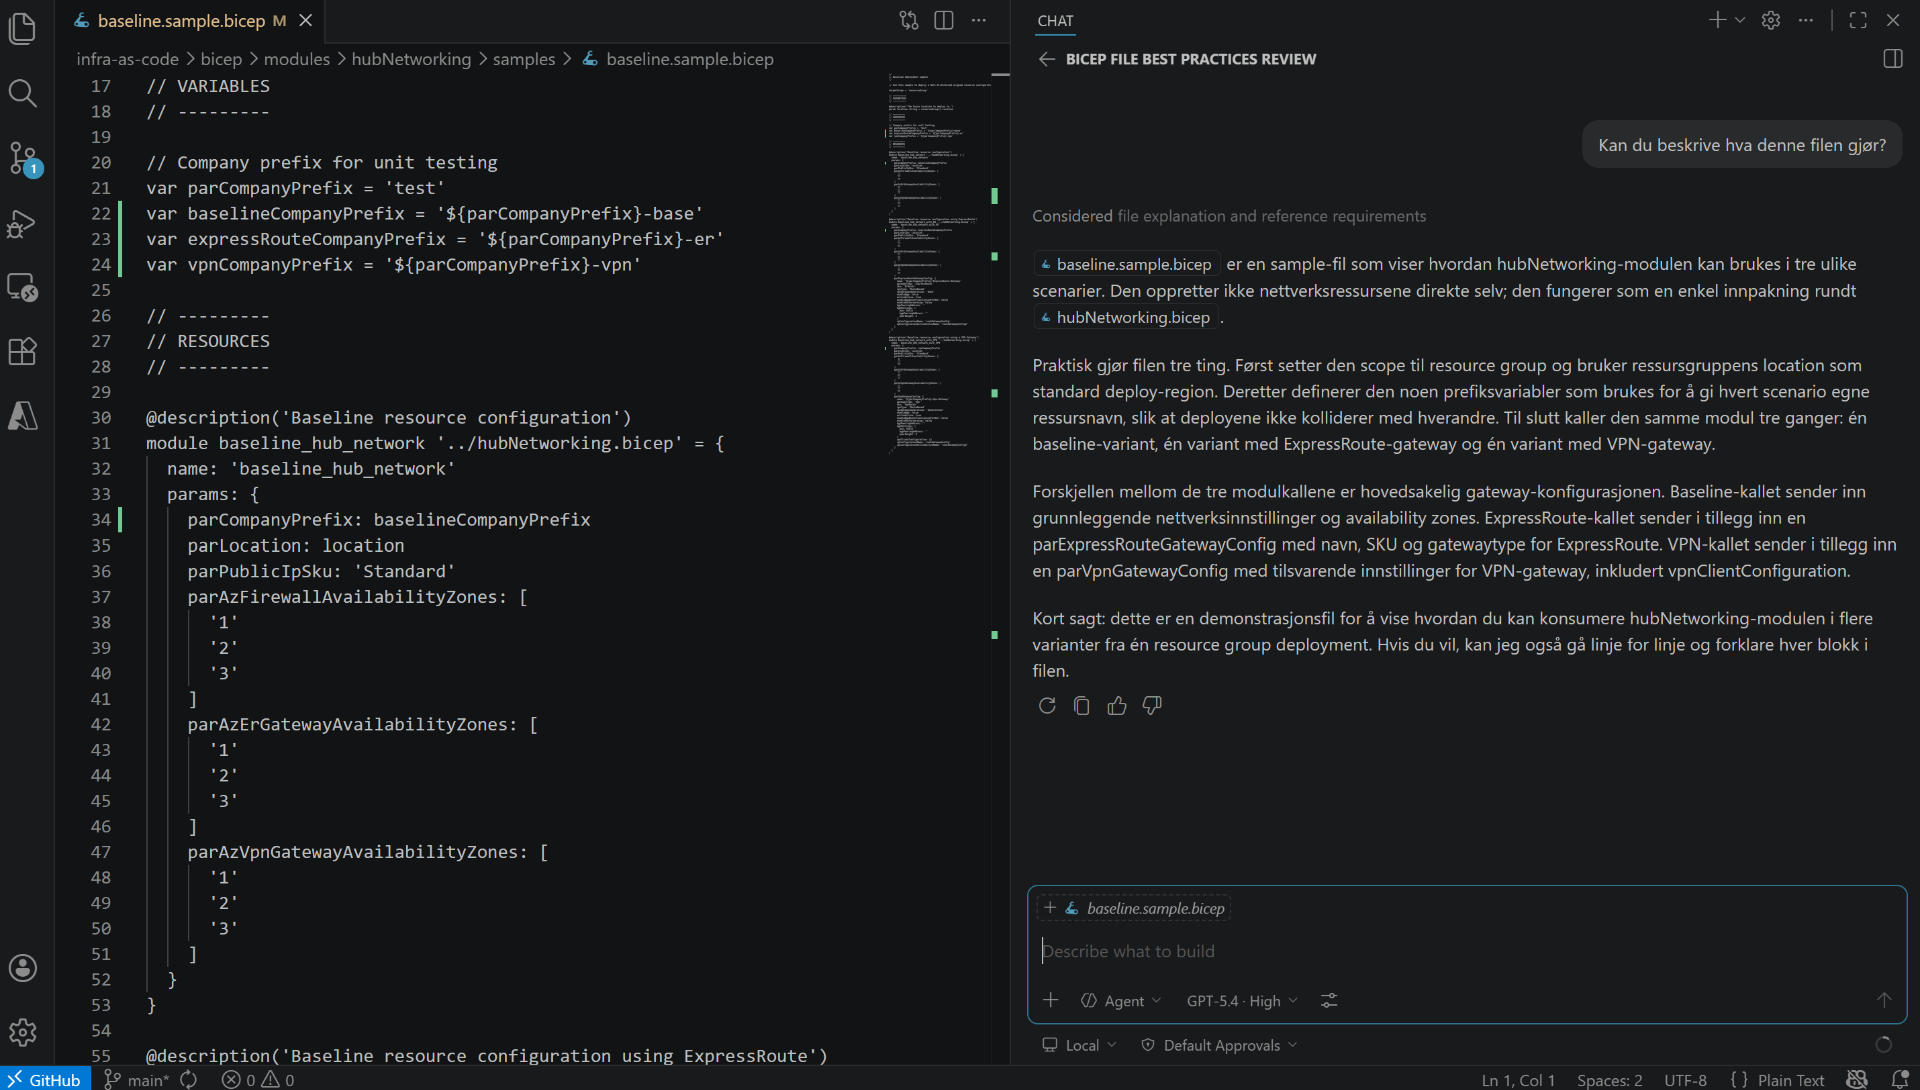Go back from Bicep review chat
Screen dimensions: 1920x1090
tap(1046, 59)
